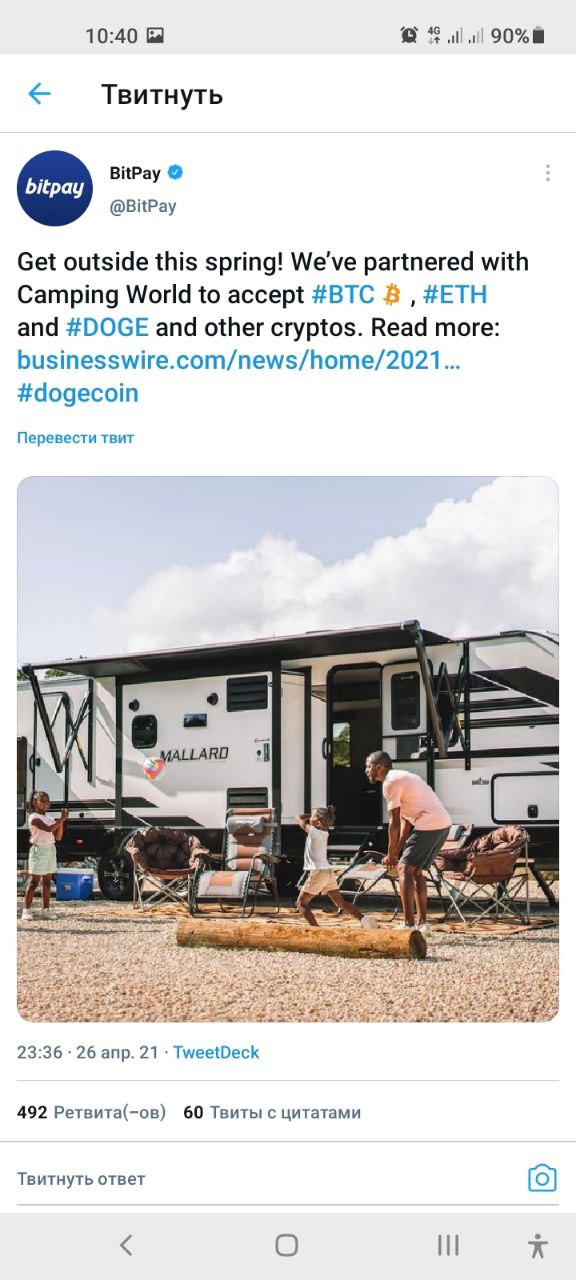This screenshot has width=576, height=1280.
Task: Open recent apps via navigation bar
Action: [448, 1245]
